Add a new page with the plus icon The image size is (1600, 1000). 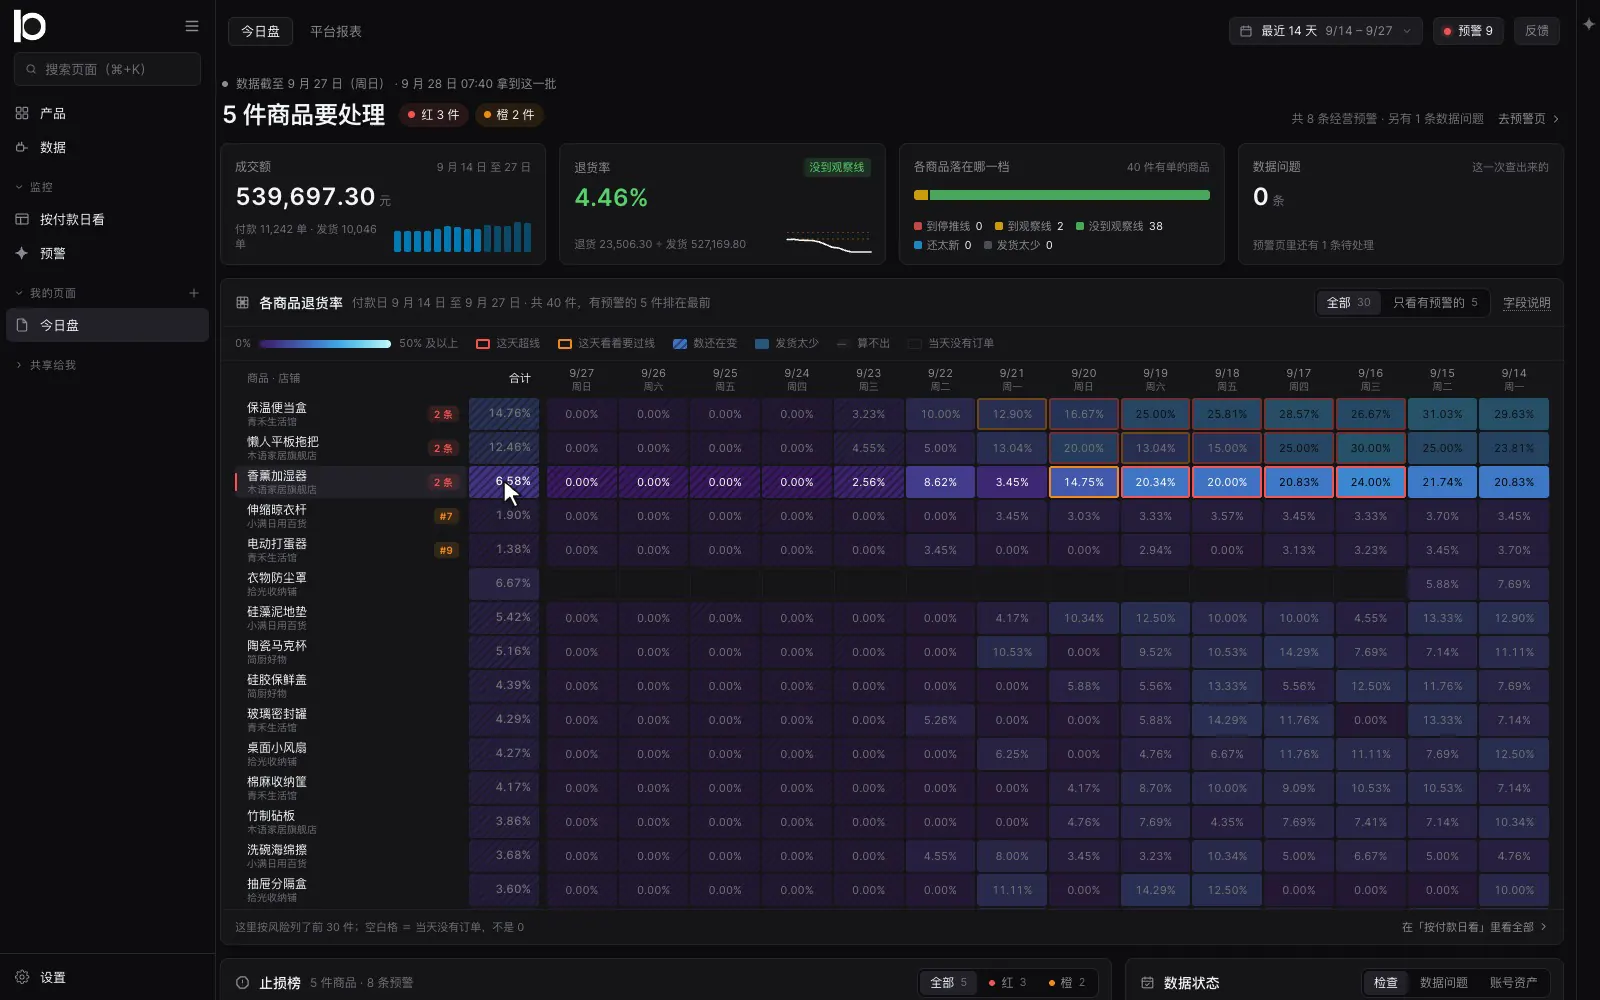point(194,293)
